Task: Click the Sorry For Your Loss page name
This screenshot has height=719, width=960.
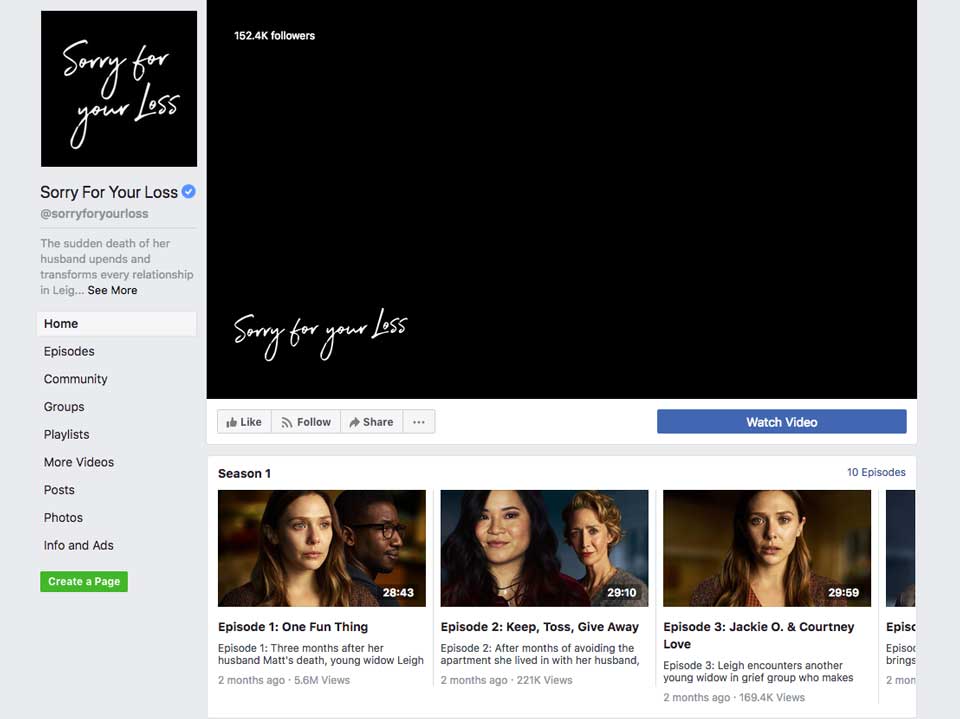Action: [109, 192]
